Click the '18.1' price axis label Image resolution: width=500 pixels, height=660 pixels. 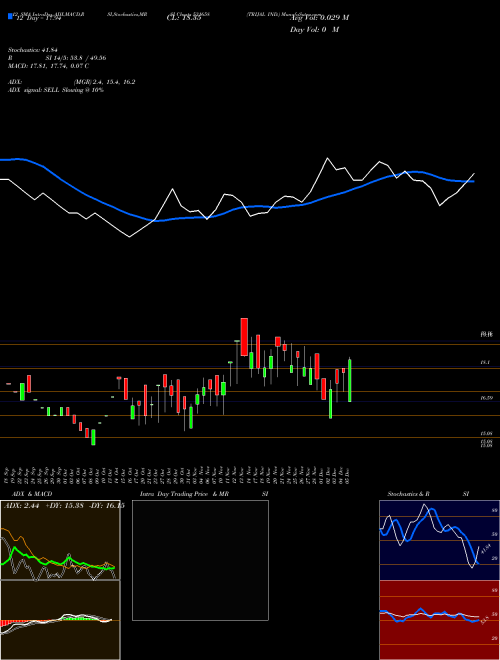click(x=485, y=362)
